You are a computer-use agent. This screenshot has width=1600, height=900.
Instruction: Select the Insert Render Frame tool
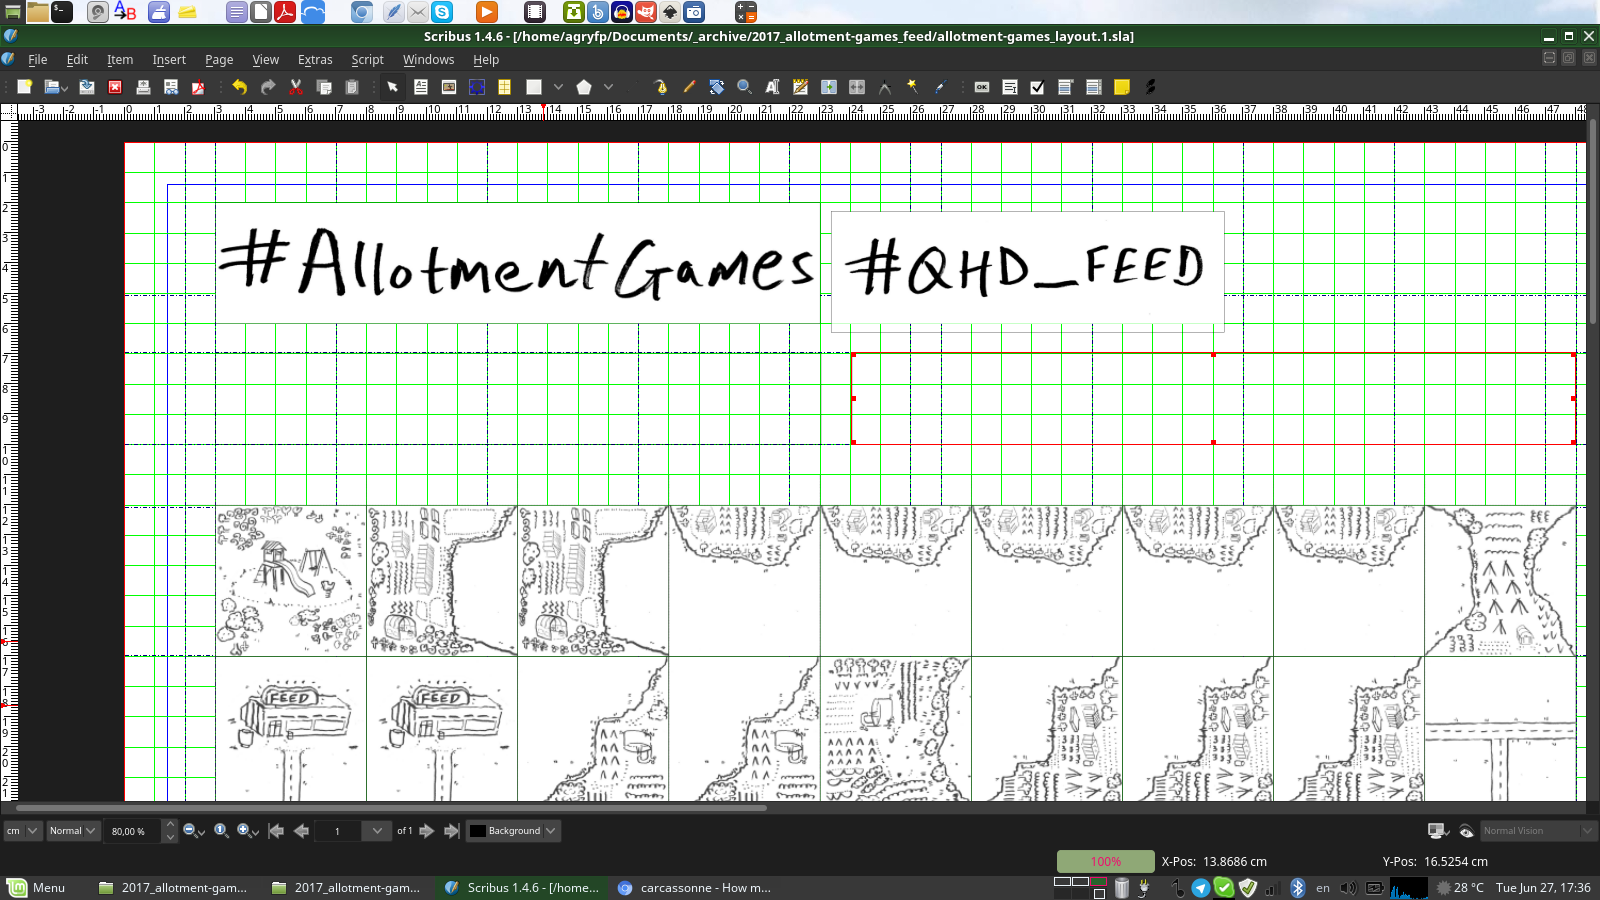[x=477, y=87]
